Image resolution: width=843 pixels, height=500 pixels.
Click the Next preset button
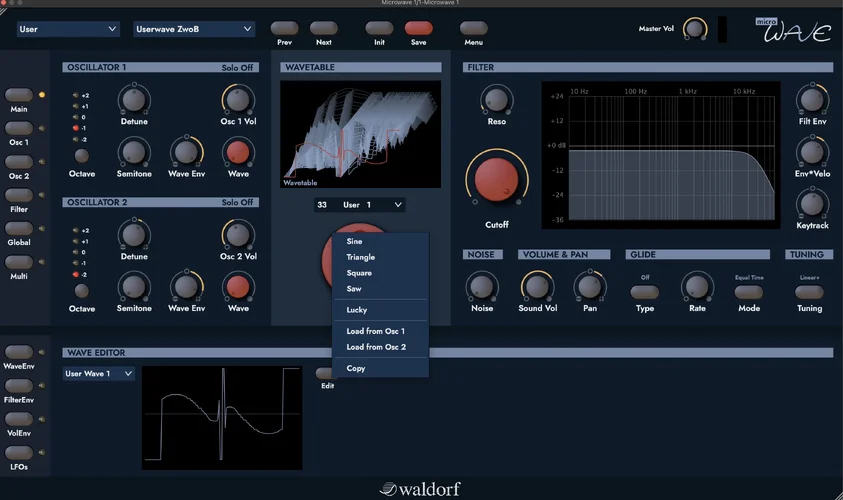pyautogui.click(x=324, y=27)
